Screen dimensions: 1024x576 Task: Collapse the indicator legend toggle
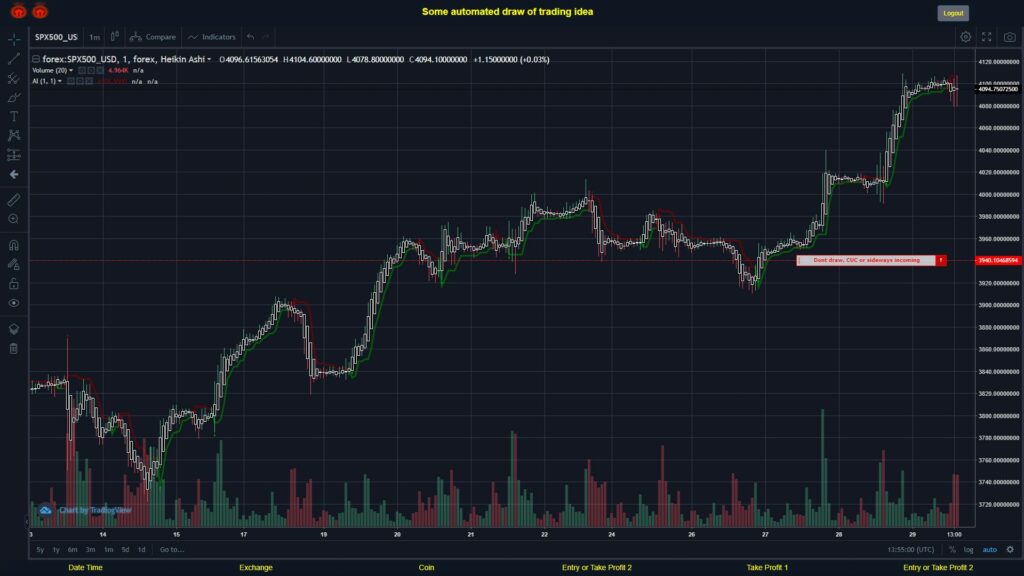(36, 59)
